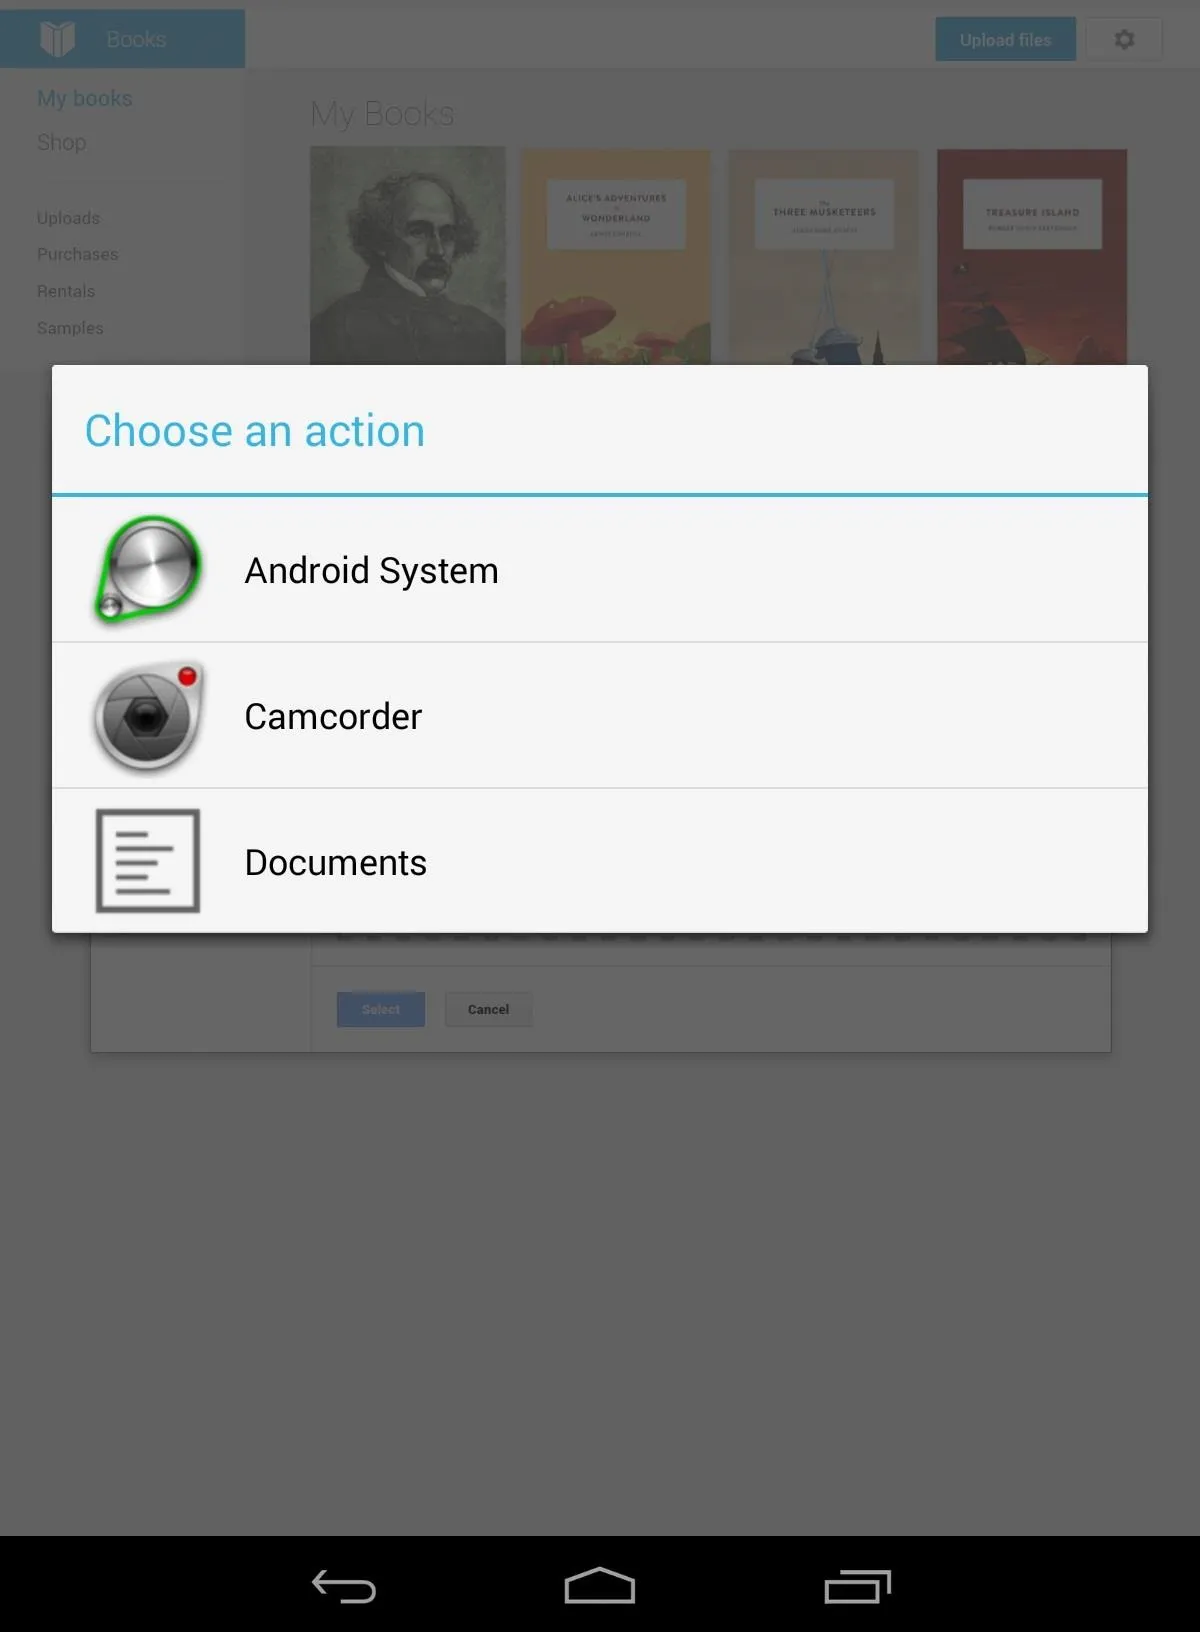Screen dimensions: 1200x1632
Task: Tap the Documents page icon
Action: [148, 861]
